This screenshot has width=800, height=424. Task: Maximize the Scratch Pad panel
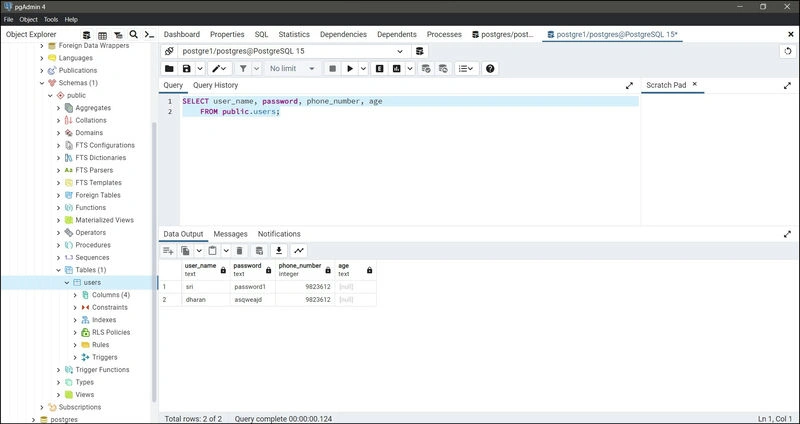787,86
